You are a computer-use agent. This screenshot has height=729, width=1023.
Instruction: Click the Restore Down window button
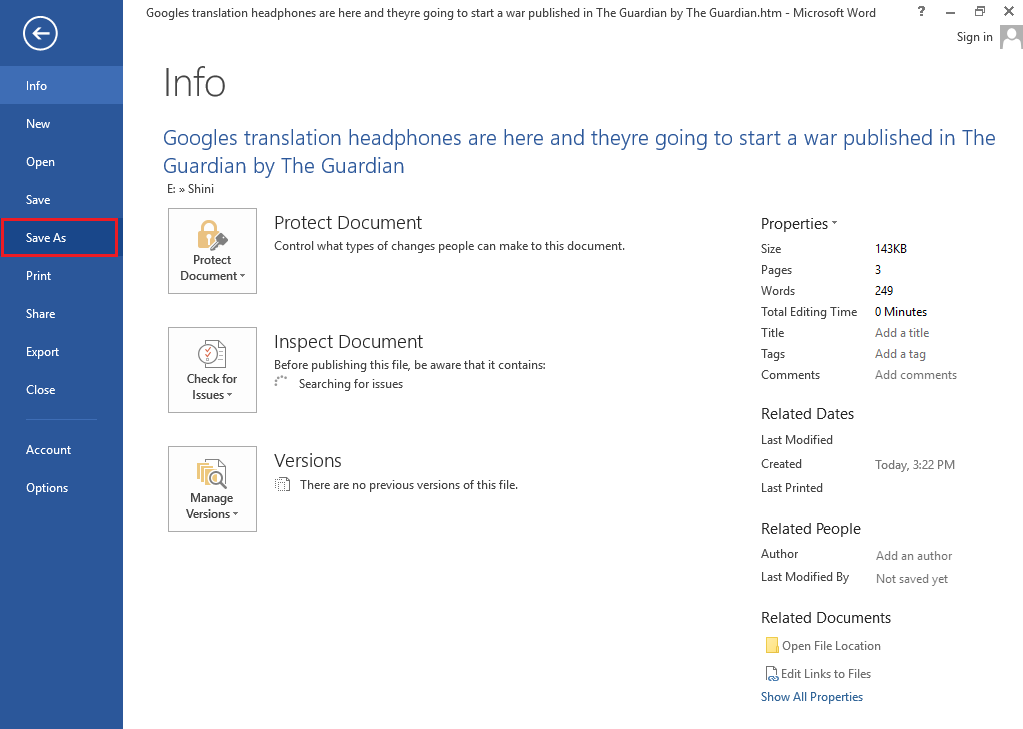point(979,11)
